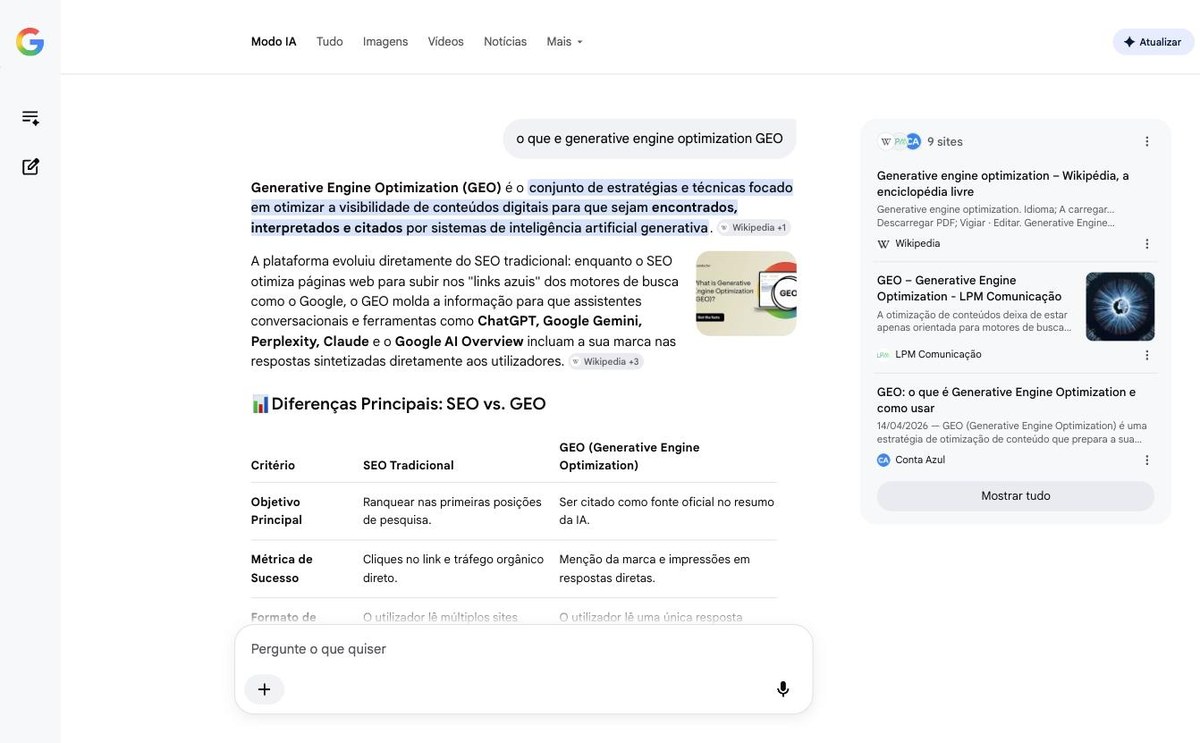Click the sparkle Atualizar button

[x=1153, y=42]
